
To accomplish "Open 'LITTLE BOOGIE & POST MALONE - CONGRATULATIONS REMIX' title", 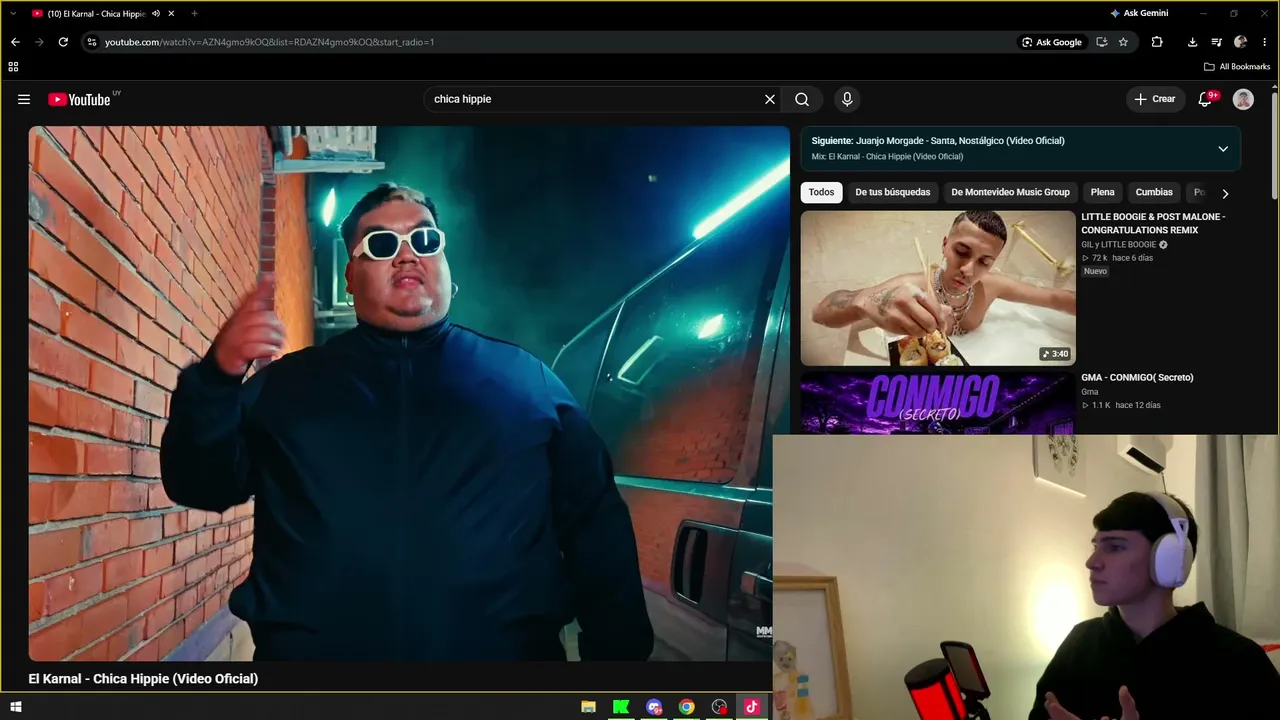I will [x=1153, y=223].
